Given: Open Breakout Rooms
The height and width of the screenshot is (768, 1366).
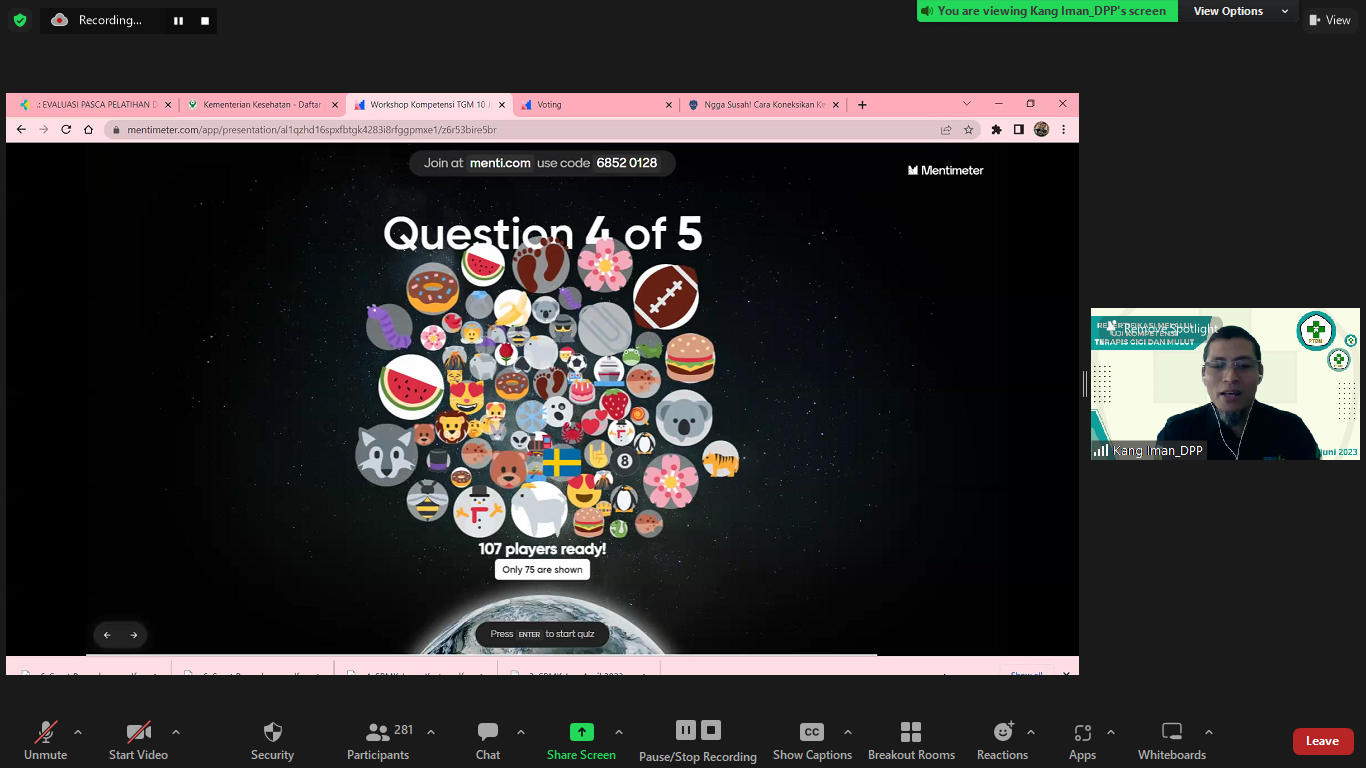Looking at the screenshot, I should (x=911, y=741).
